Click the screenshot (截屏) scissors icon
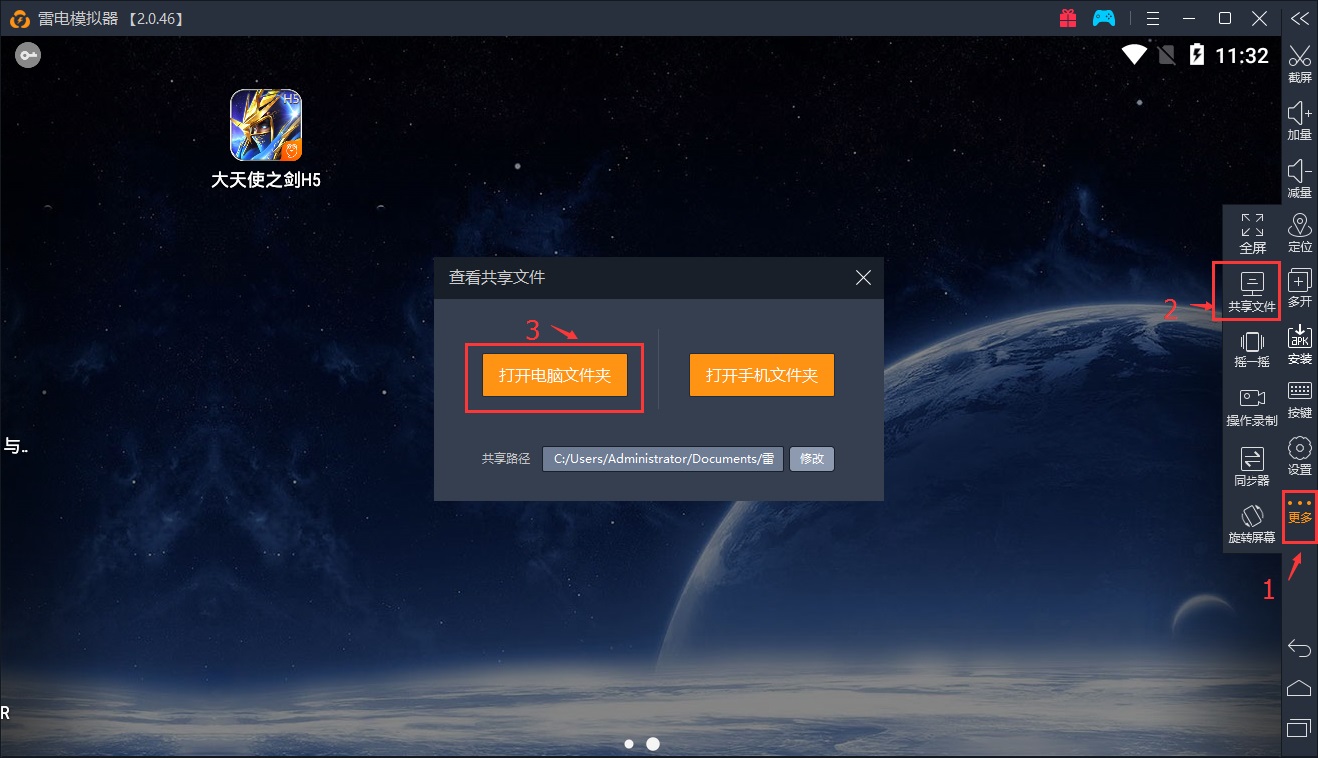 point(1299,62)
